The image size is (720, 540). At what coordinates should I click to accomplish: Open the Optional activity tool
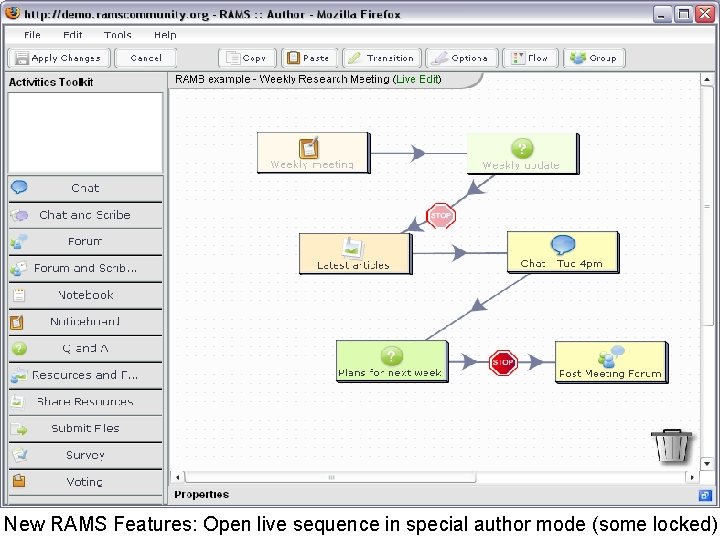pyautogui.click(x=461, y=58)
